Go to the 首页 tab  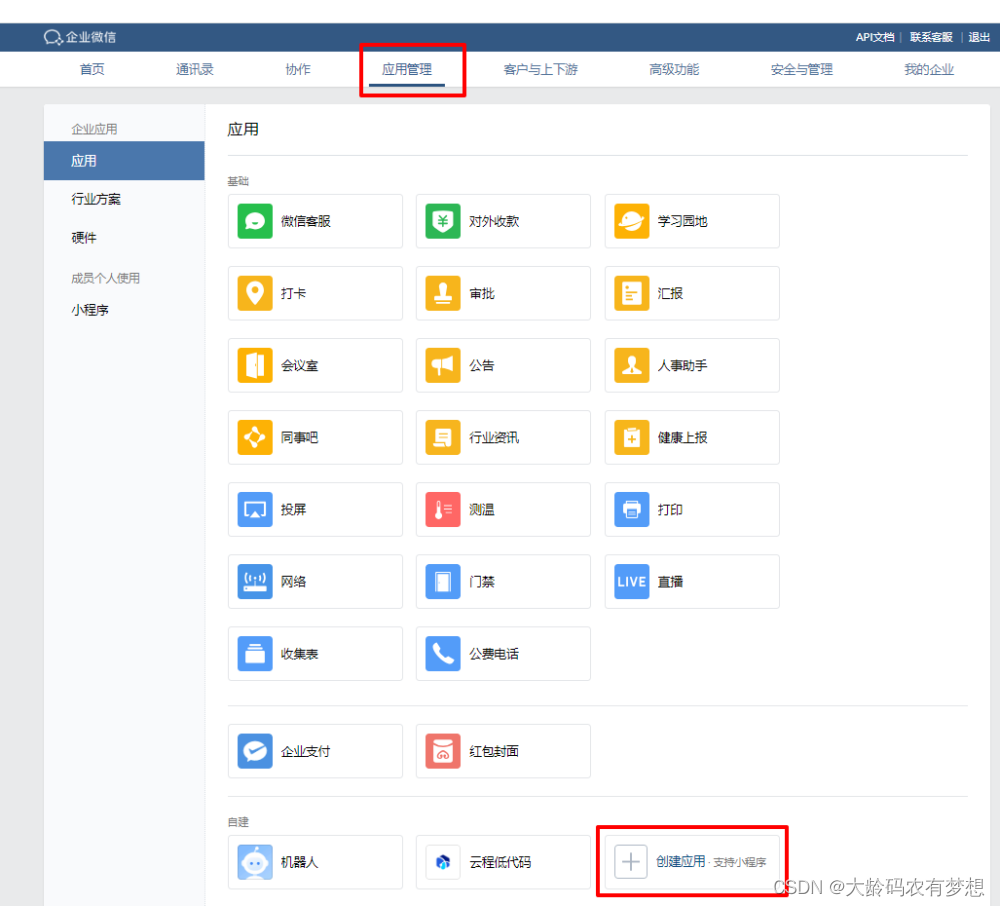(x=92, y=69)
